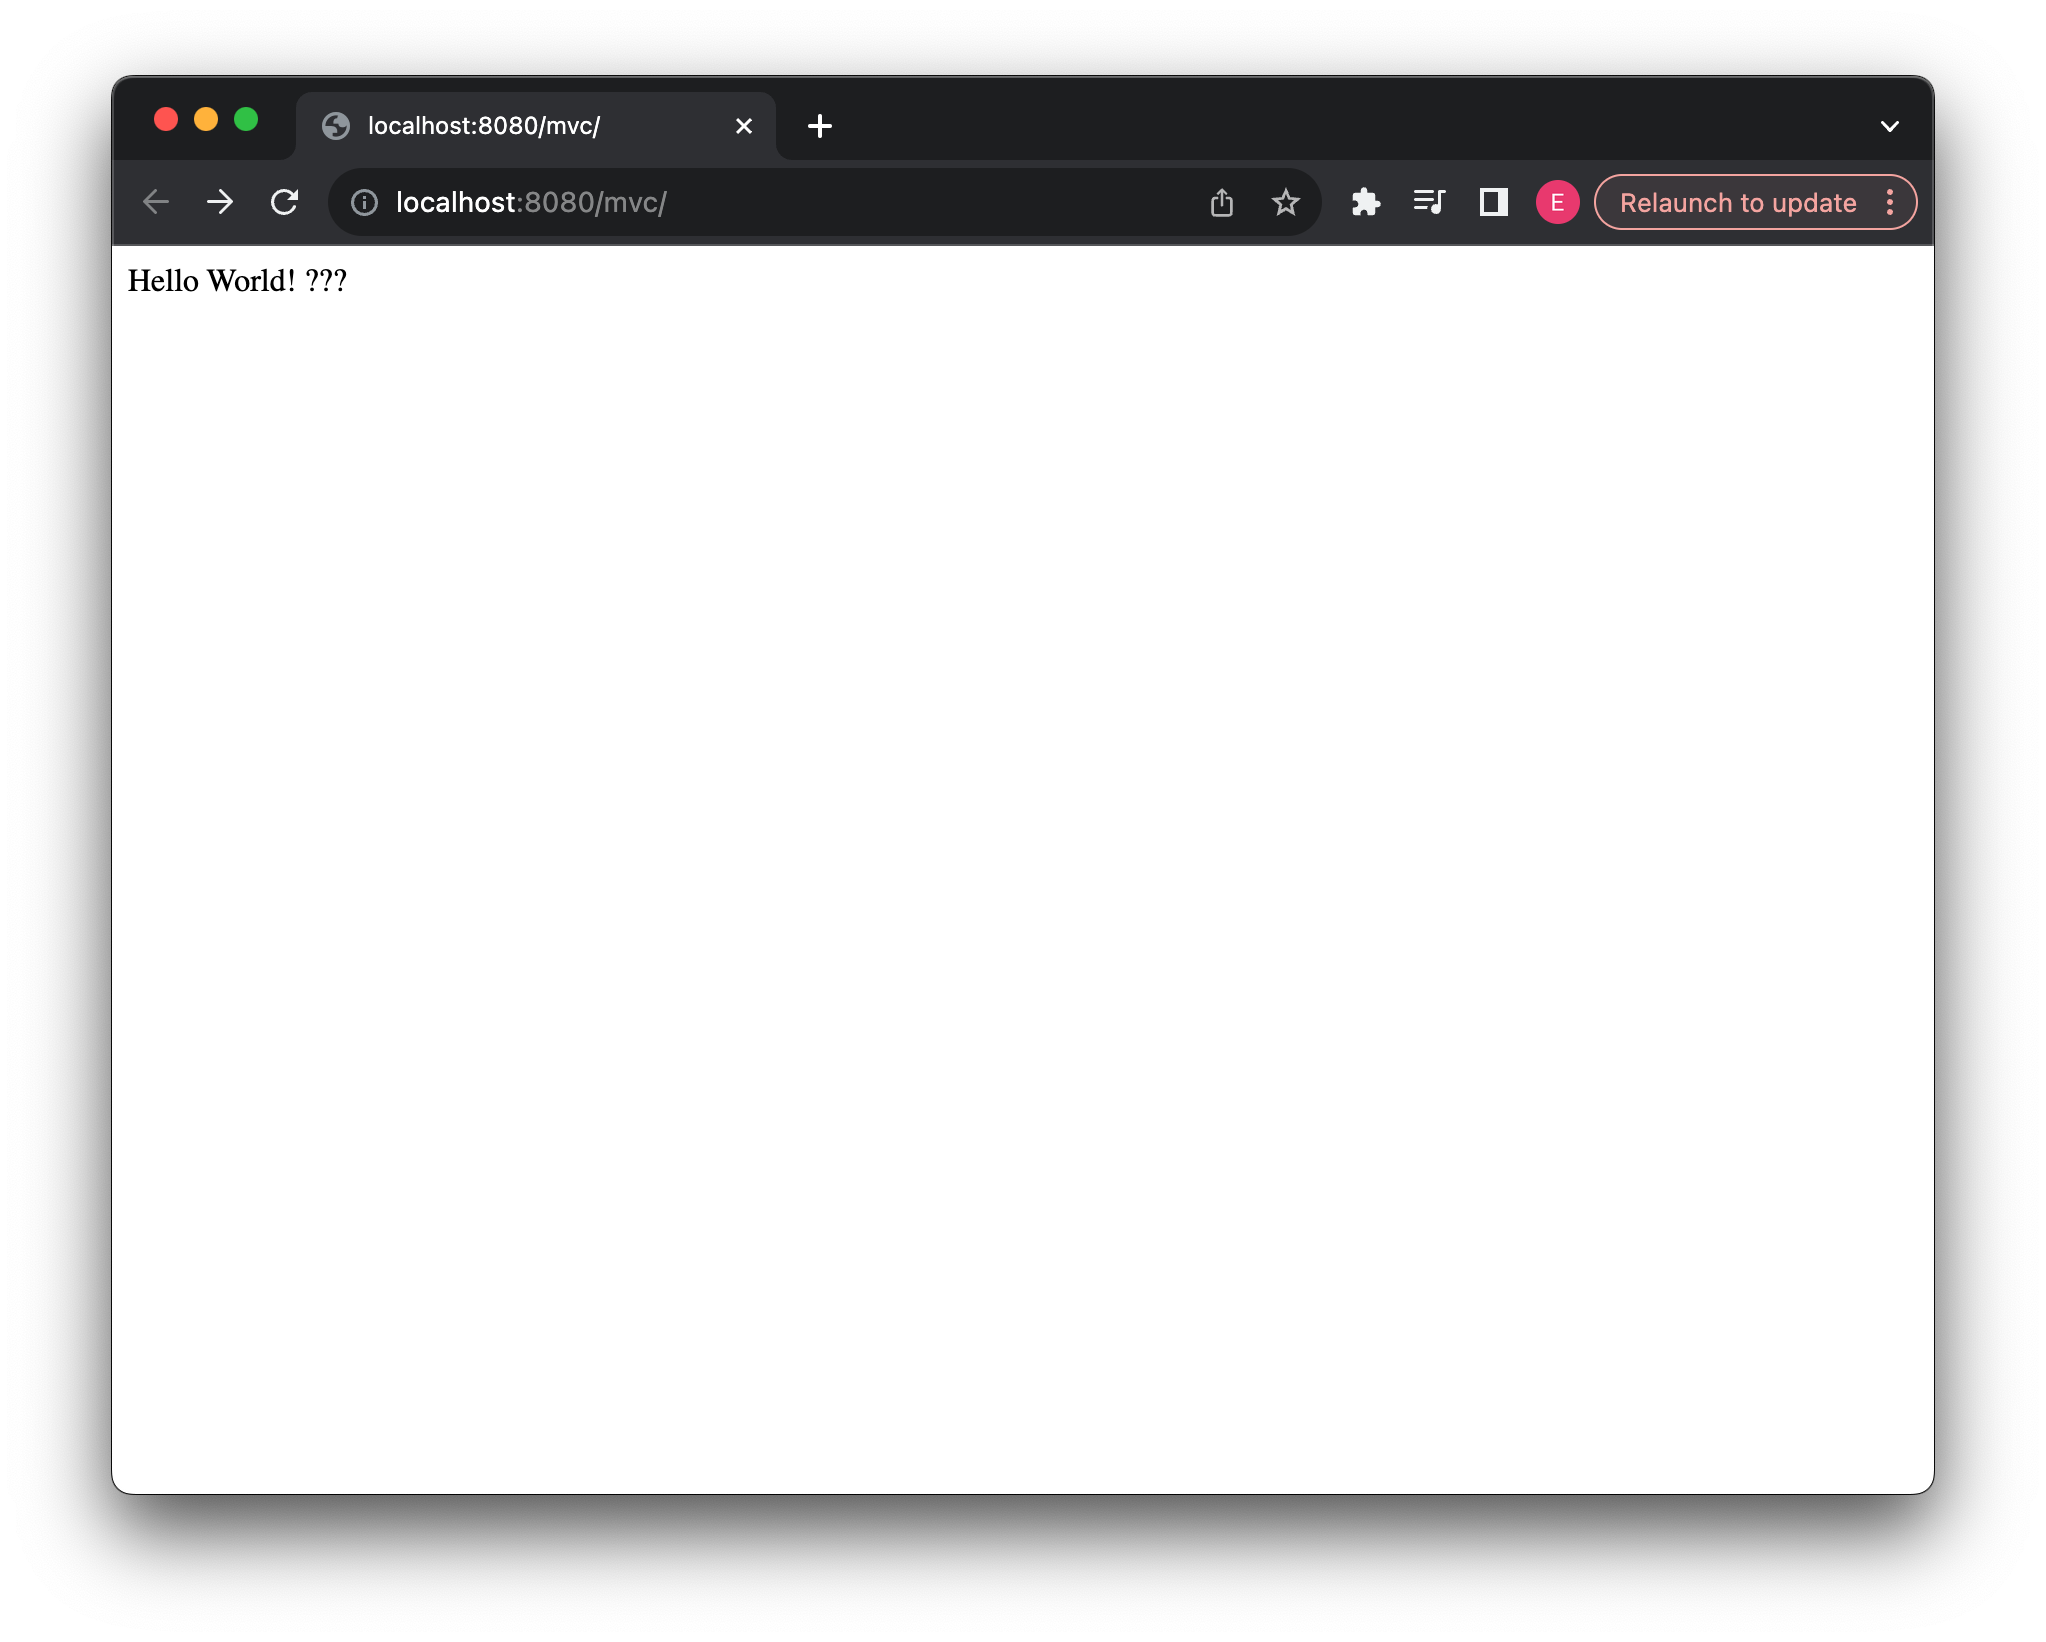Open the three-dot Chrome menu
The image size is (2046, 1642).
1890,202
